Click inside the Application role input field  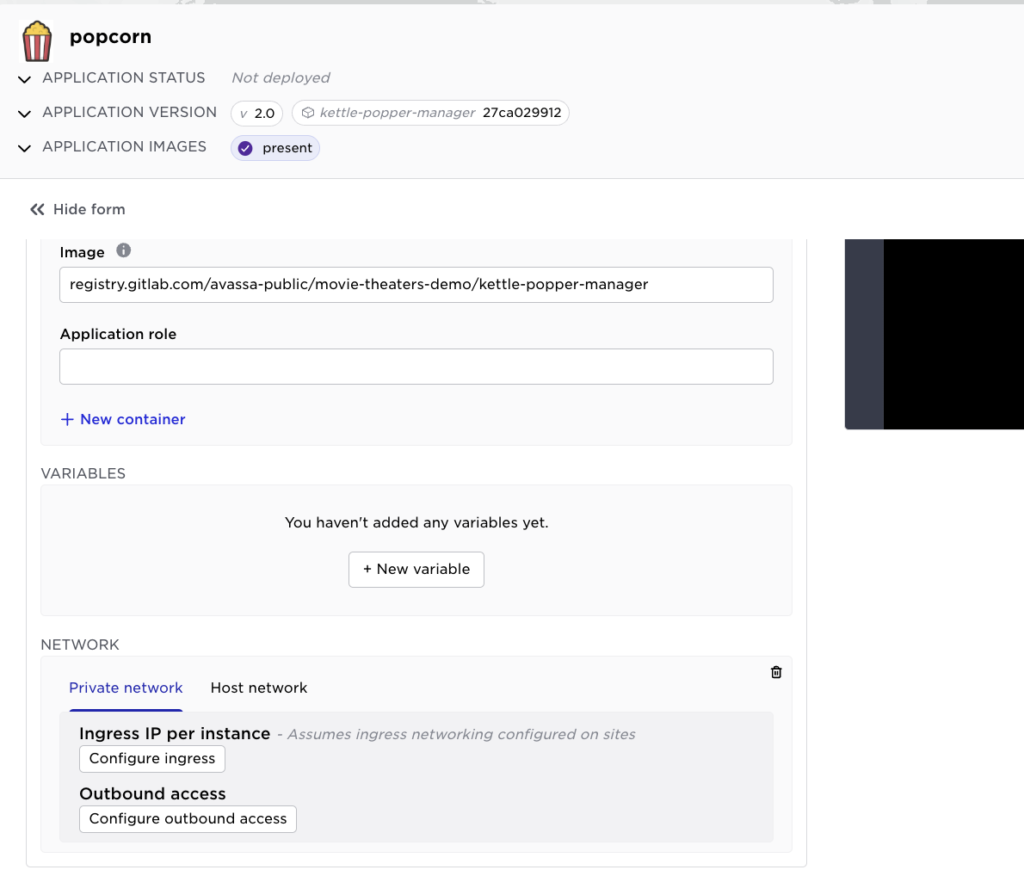pyautogui.click(x=416, y=366)
